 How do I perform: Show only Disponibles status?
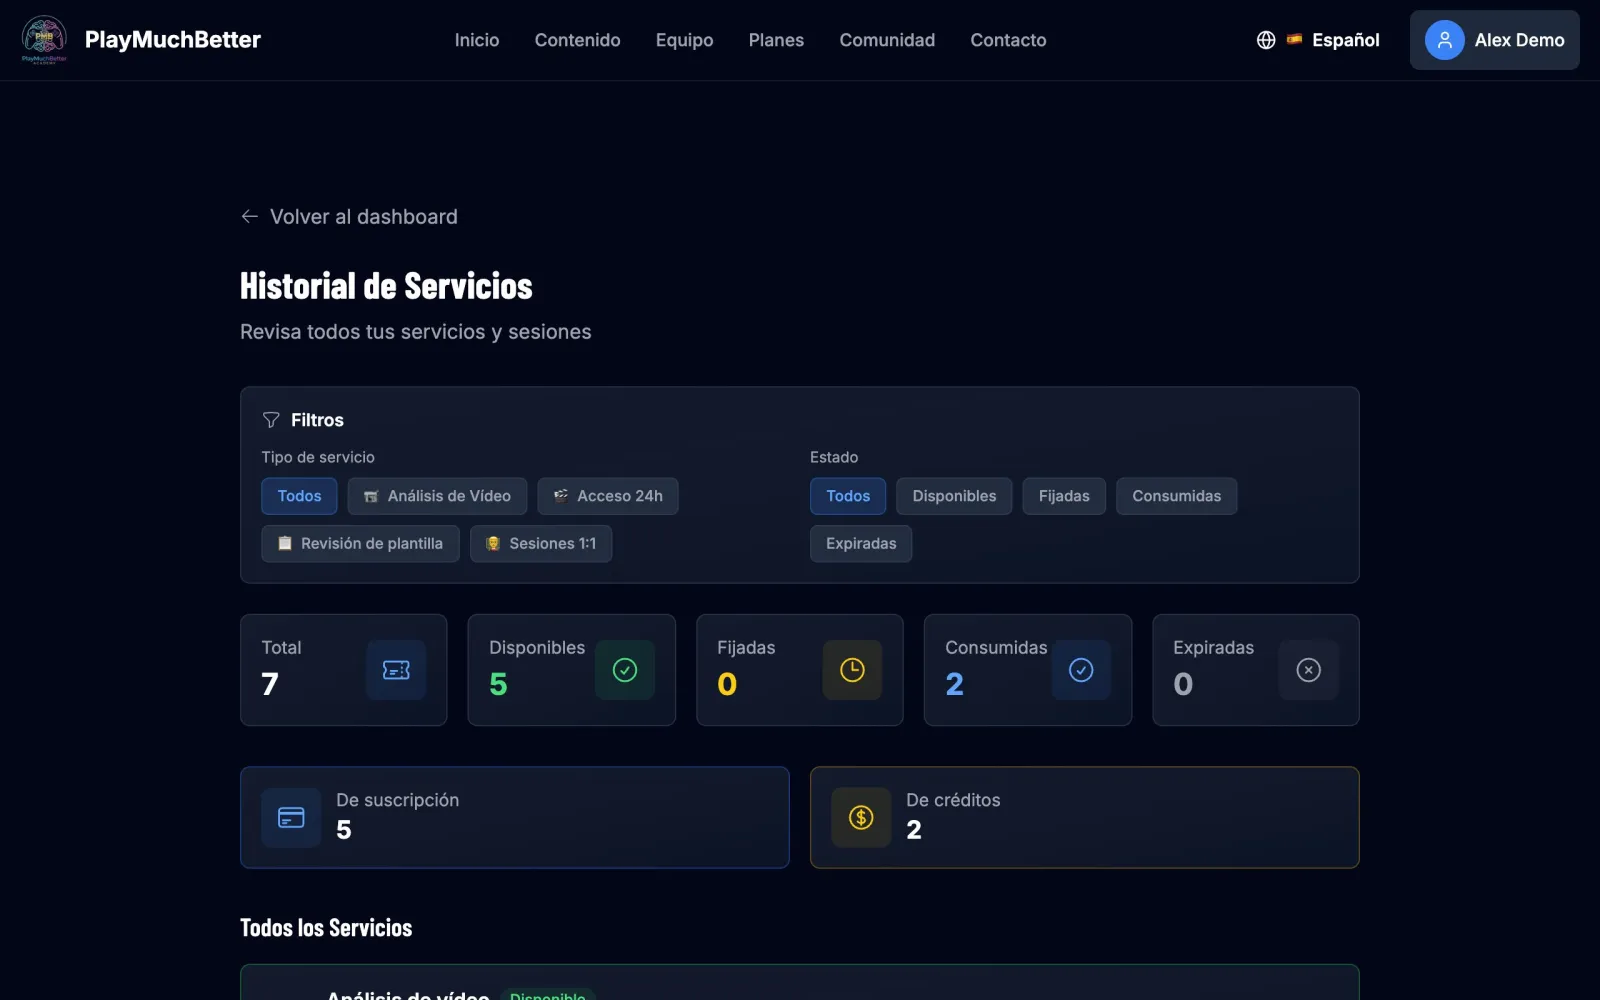(954, 496)
